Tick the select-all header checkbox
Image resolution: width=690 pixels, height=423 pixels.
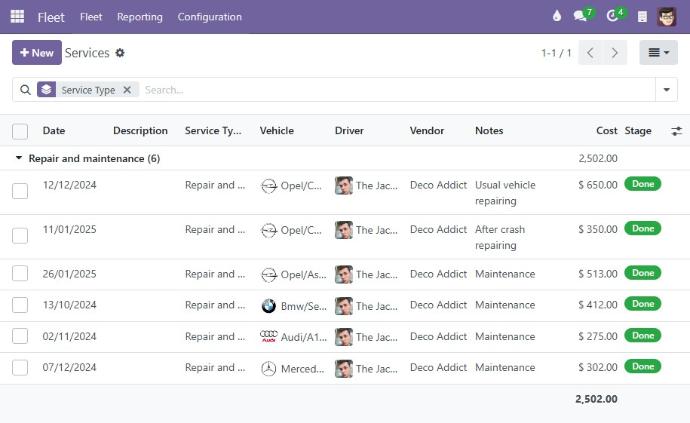pyautogui.click(x=20, y=131)
